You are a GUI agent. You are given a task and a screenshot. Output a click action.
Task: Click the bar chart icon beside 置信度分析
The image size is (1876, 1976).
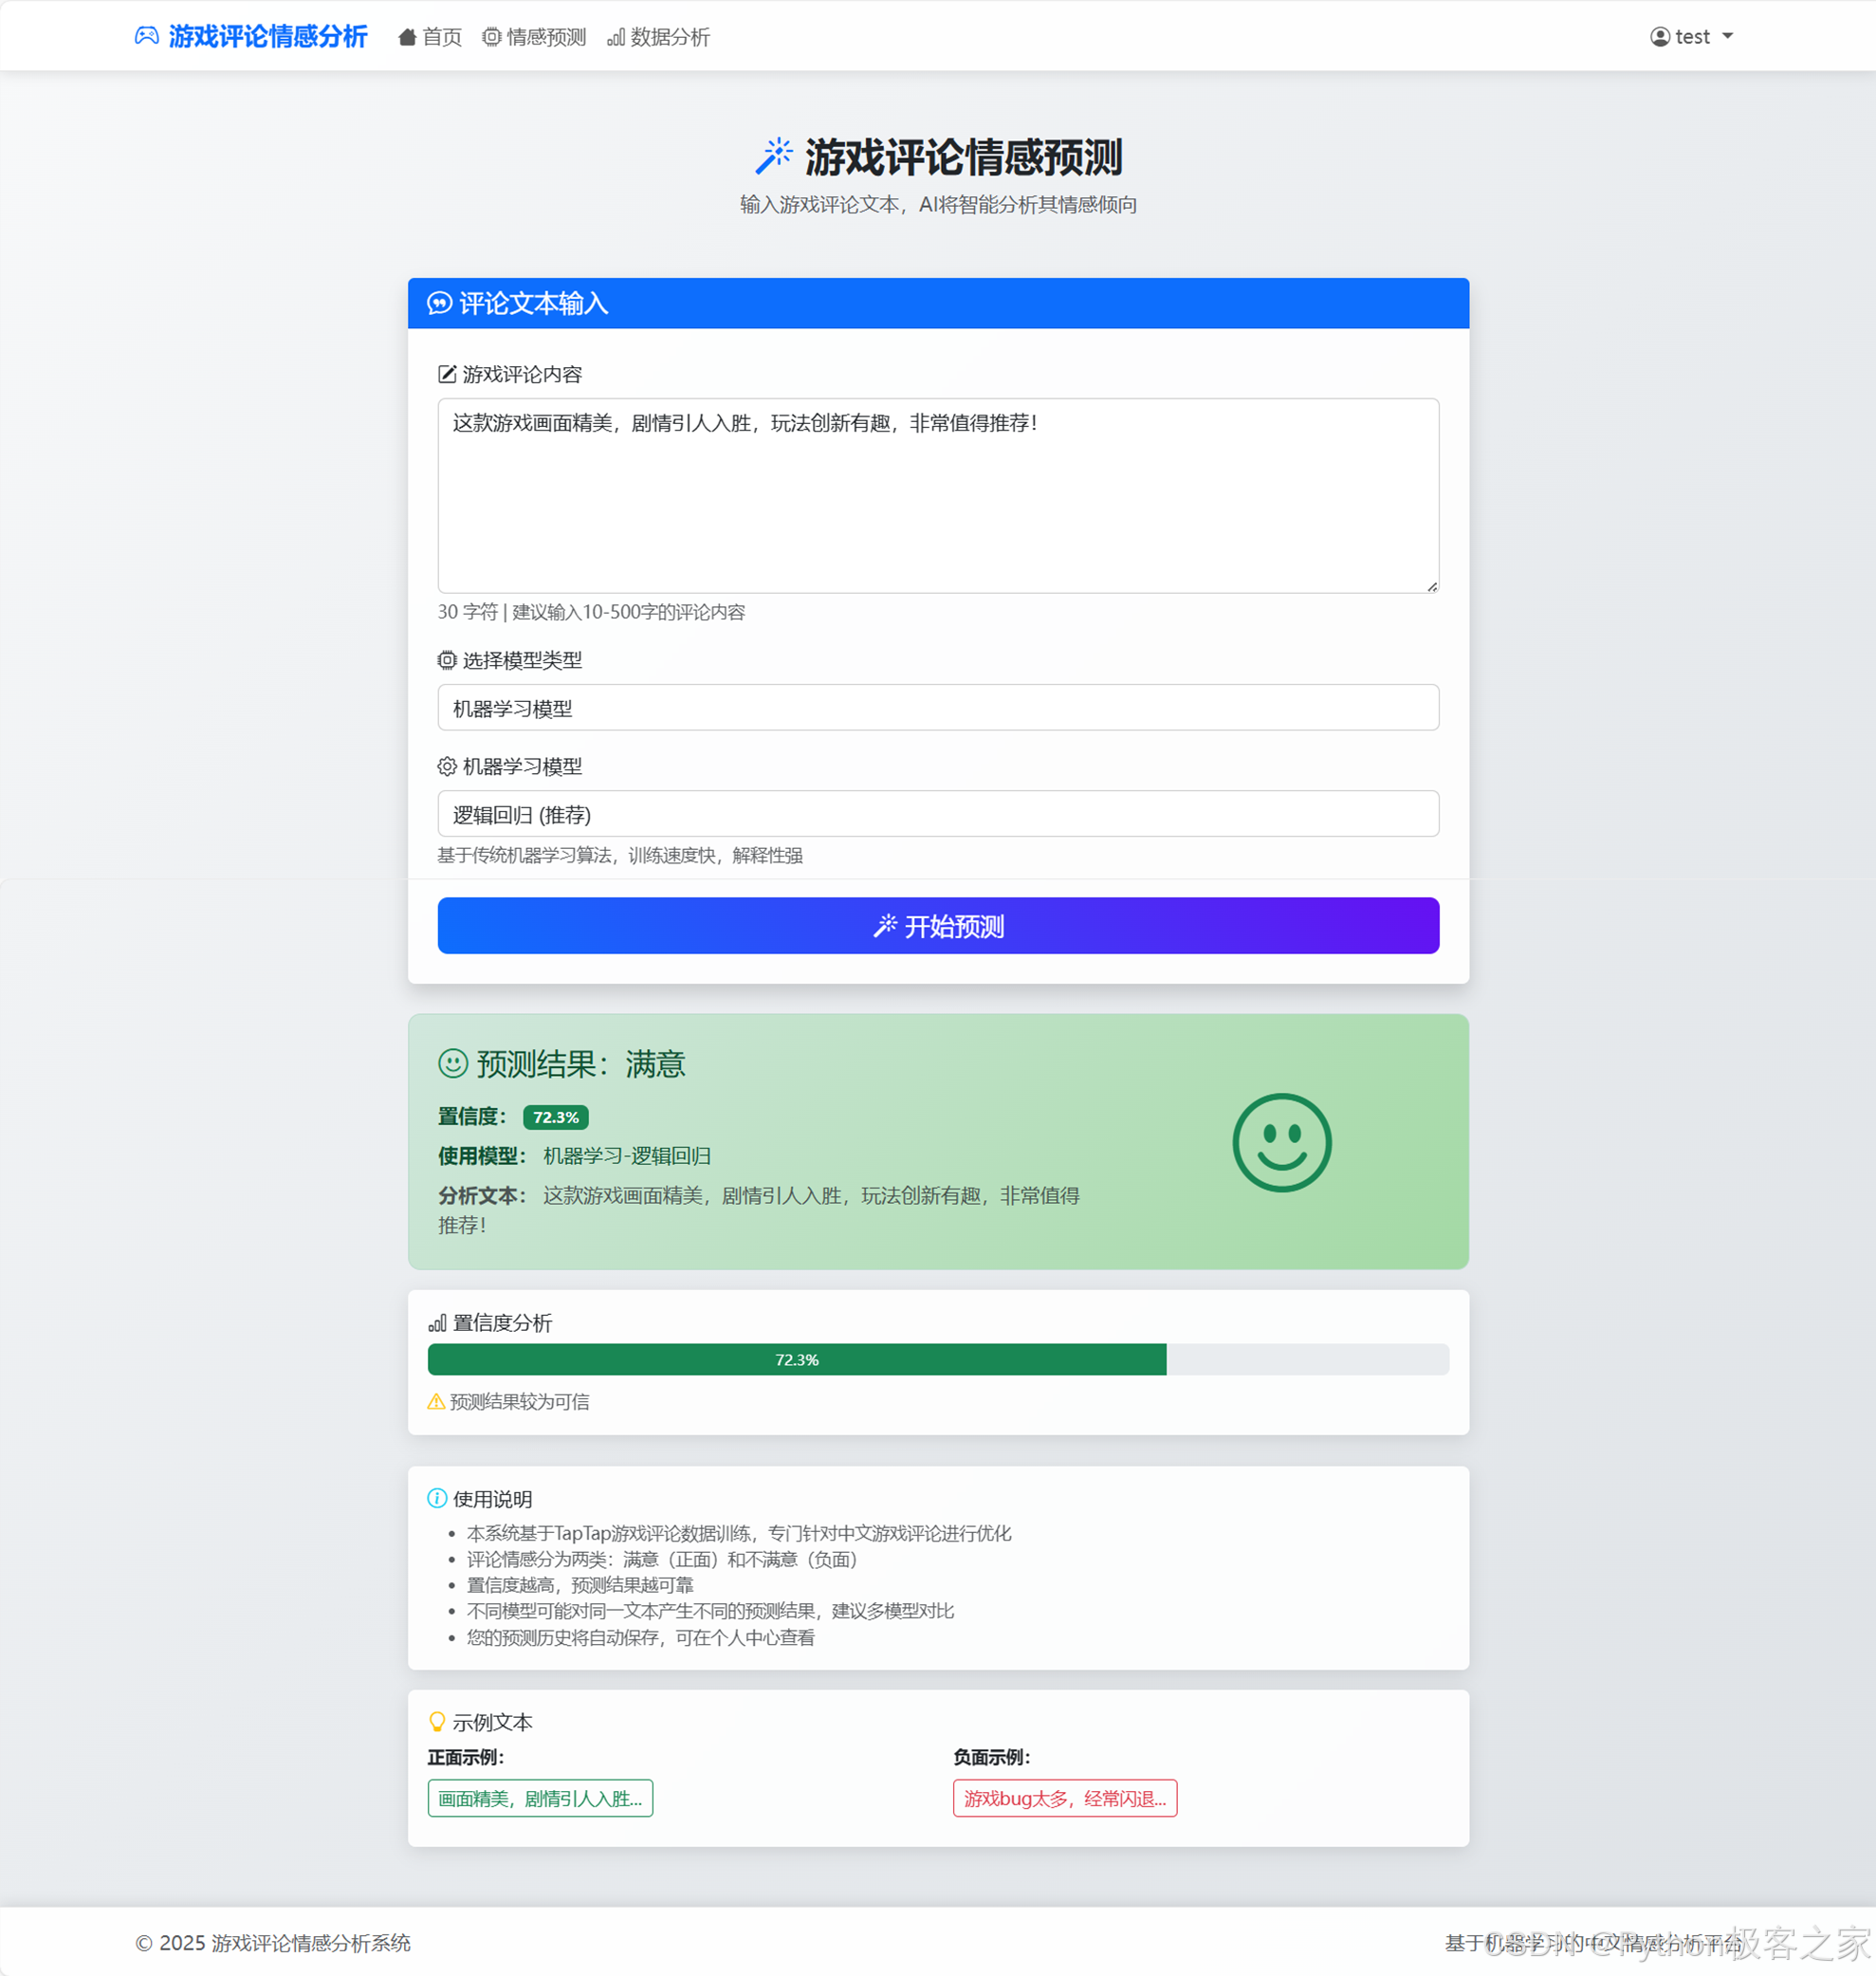(x=437, y=1323)
